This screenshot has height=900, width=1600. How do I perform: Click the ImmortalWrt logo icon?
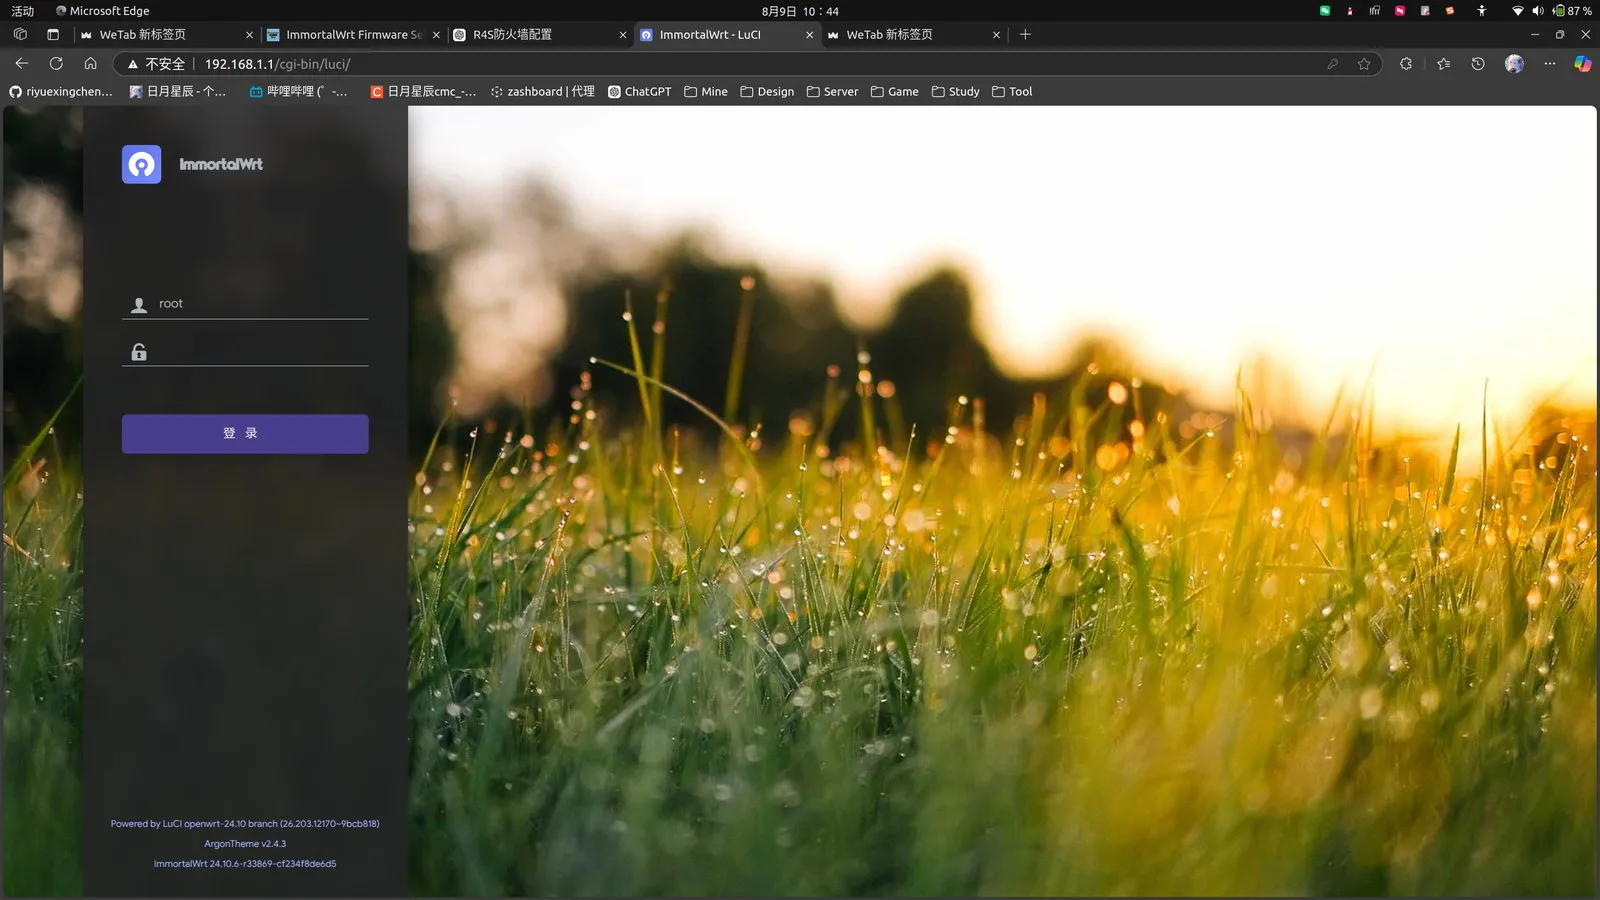(141, 164)
